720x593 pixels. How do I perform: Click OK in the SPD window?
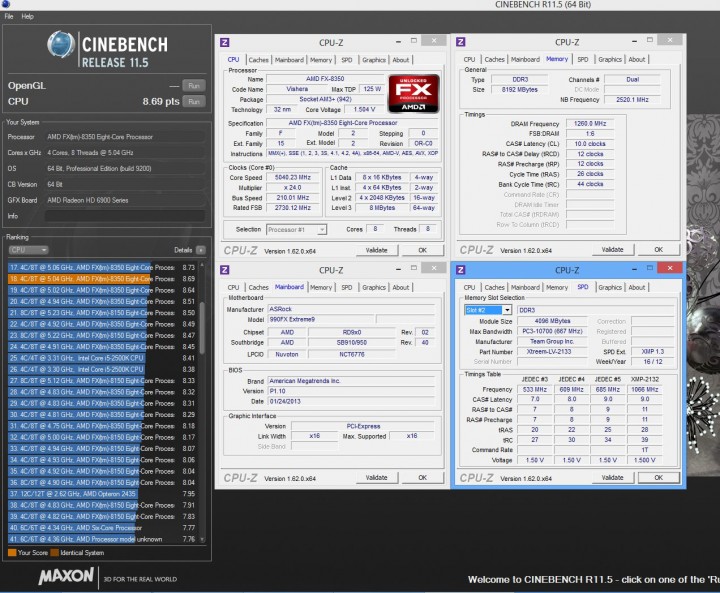(x=658, y=478)
